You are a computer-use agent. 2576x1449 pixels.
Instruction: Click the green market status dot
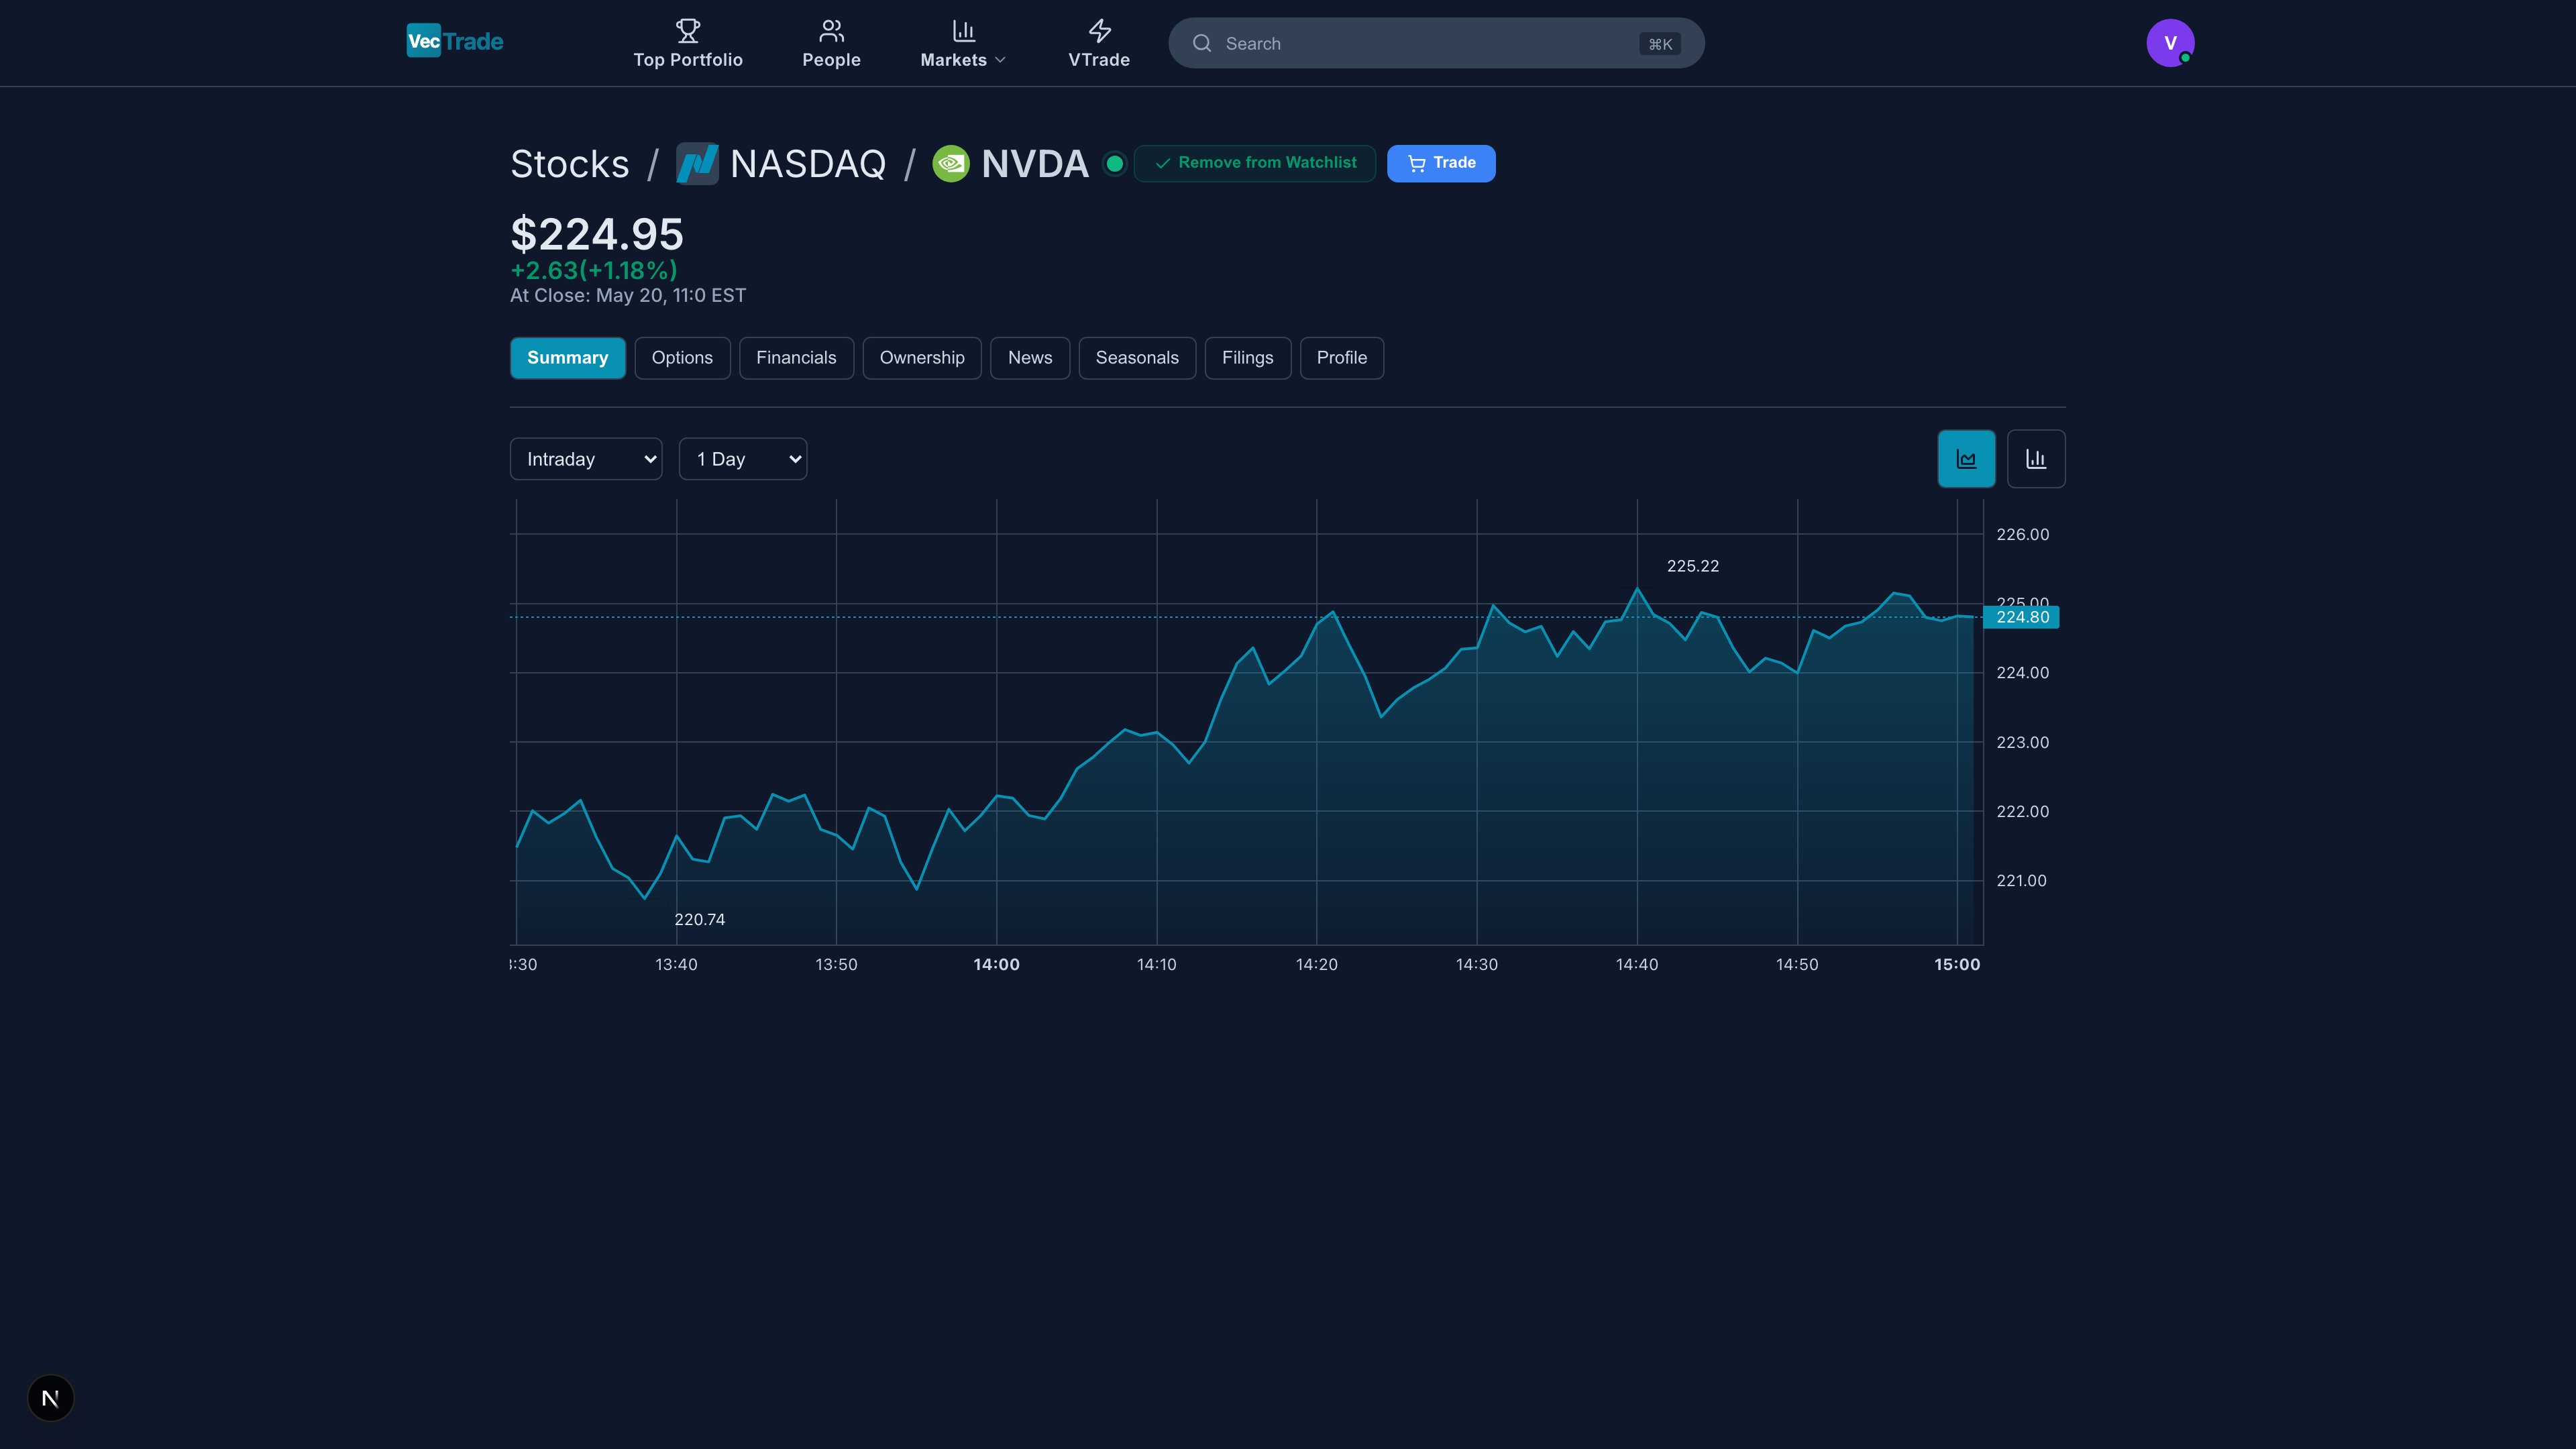tap(1114, 164)
